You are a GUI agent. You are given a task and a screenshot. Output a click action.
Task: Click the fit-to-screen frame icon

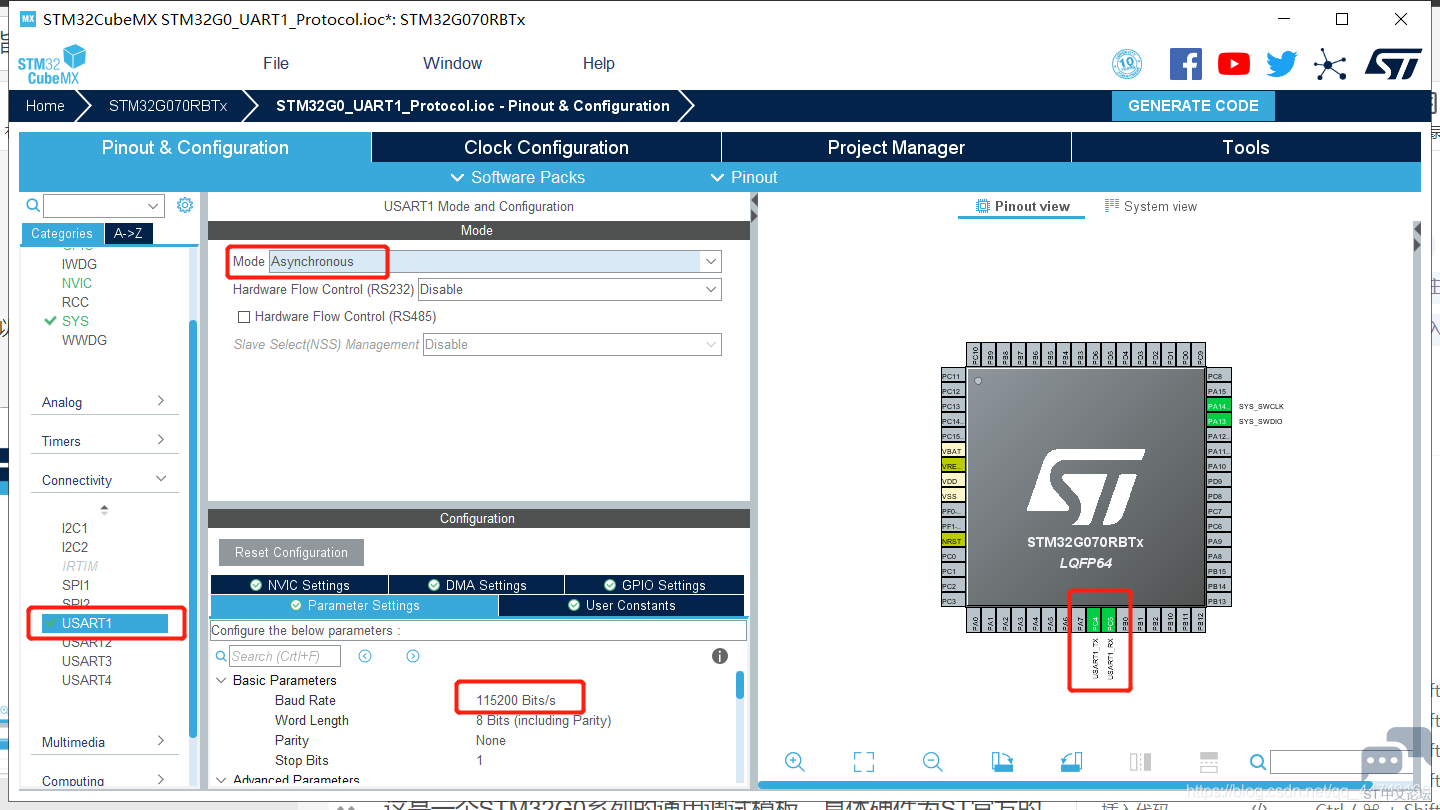(864, 762)
